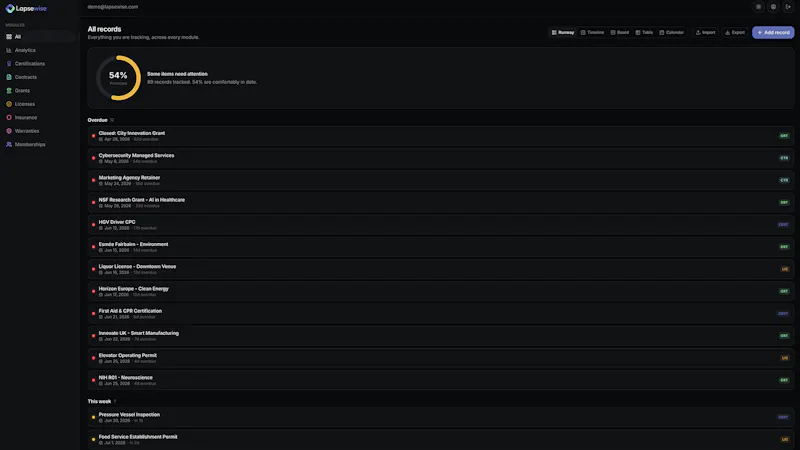Open Esmée Fairbairn - Environment record

click(440, 247)
